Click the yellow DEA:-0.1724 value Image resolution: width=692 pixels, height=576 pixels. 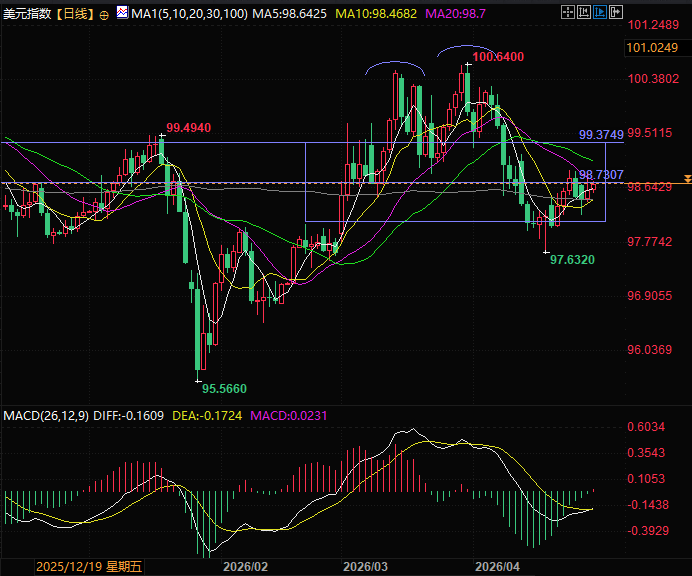pyautogui.click(x=207, y=416)
